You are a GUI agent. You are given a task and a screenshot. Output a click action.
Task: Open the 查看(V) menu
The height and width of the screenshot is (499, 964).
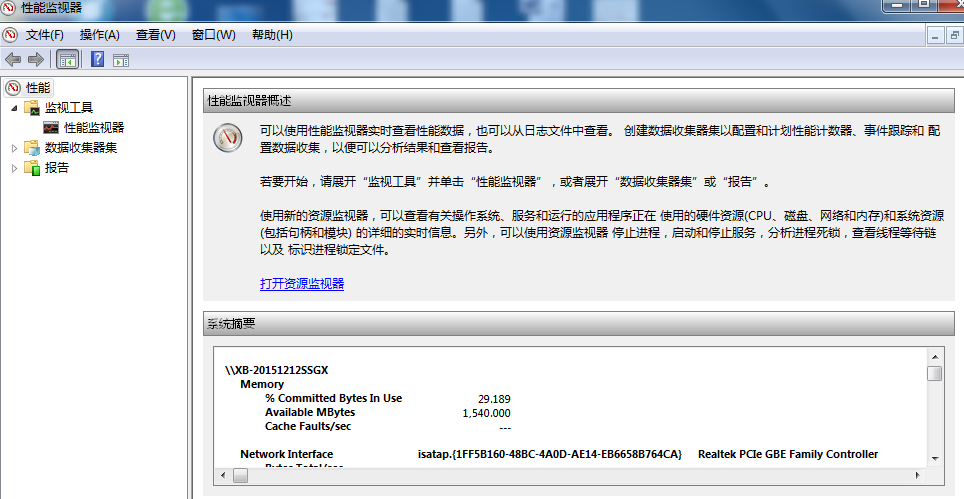[x=155, y=35]
